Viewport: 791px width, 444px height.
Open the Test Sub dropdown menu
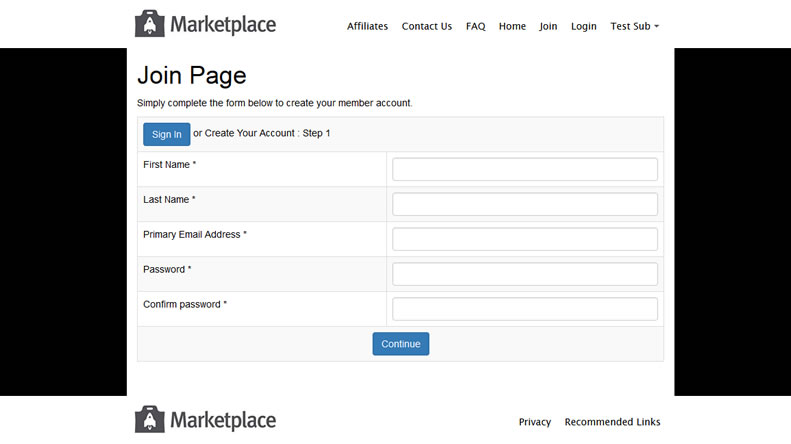pos(634,27)
